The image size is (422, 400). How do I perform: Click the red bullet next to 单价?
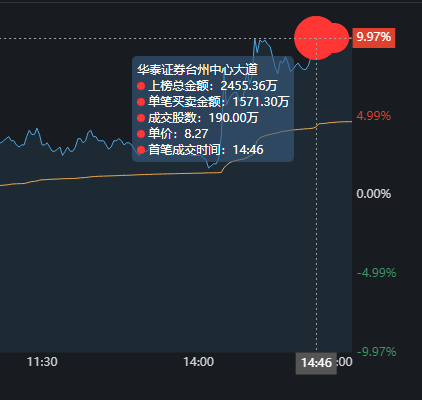[x=141, y=134]
